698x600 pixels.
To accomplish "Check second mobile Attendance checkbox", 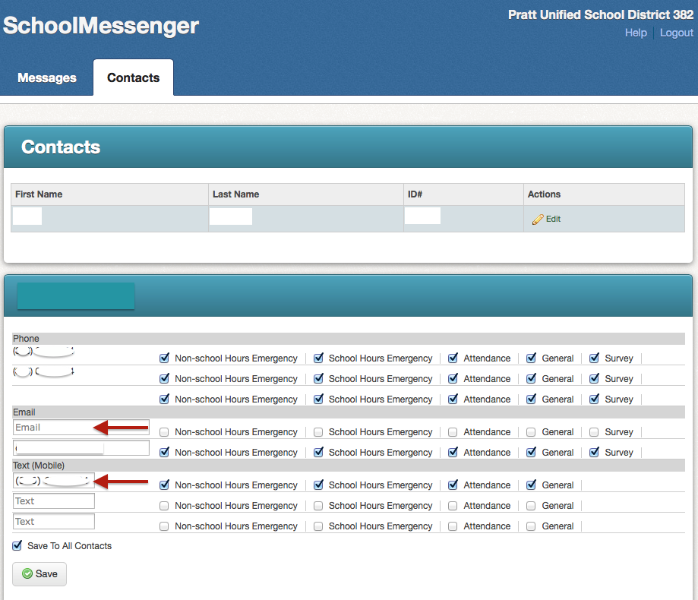I will [453, 506].
